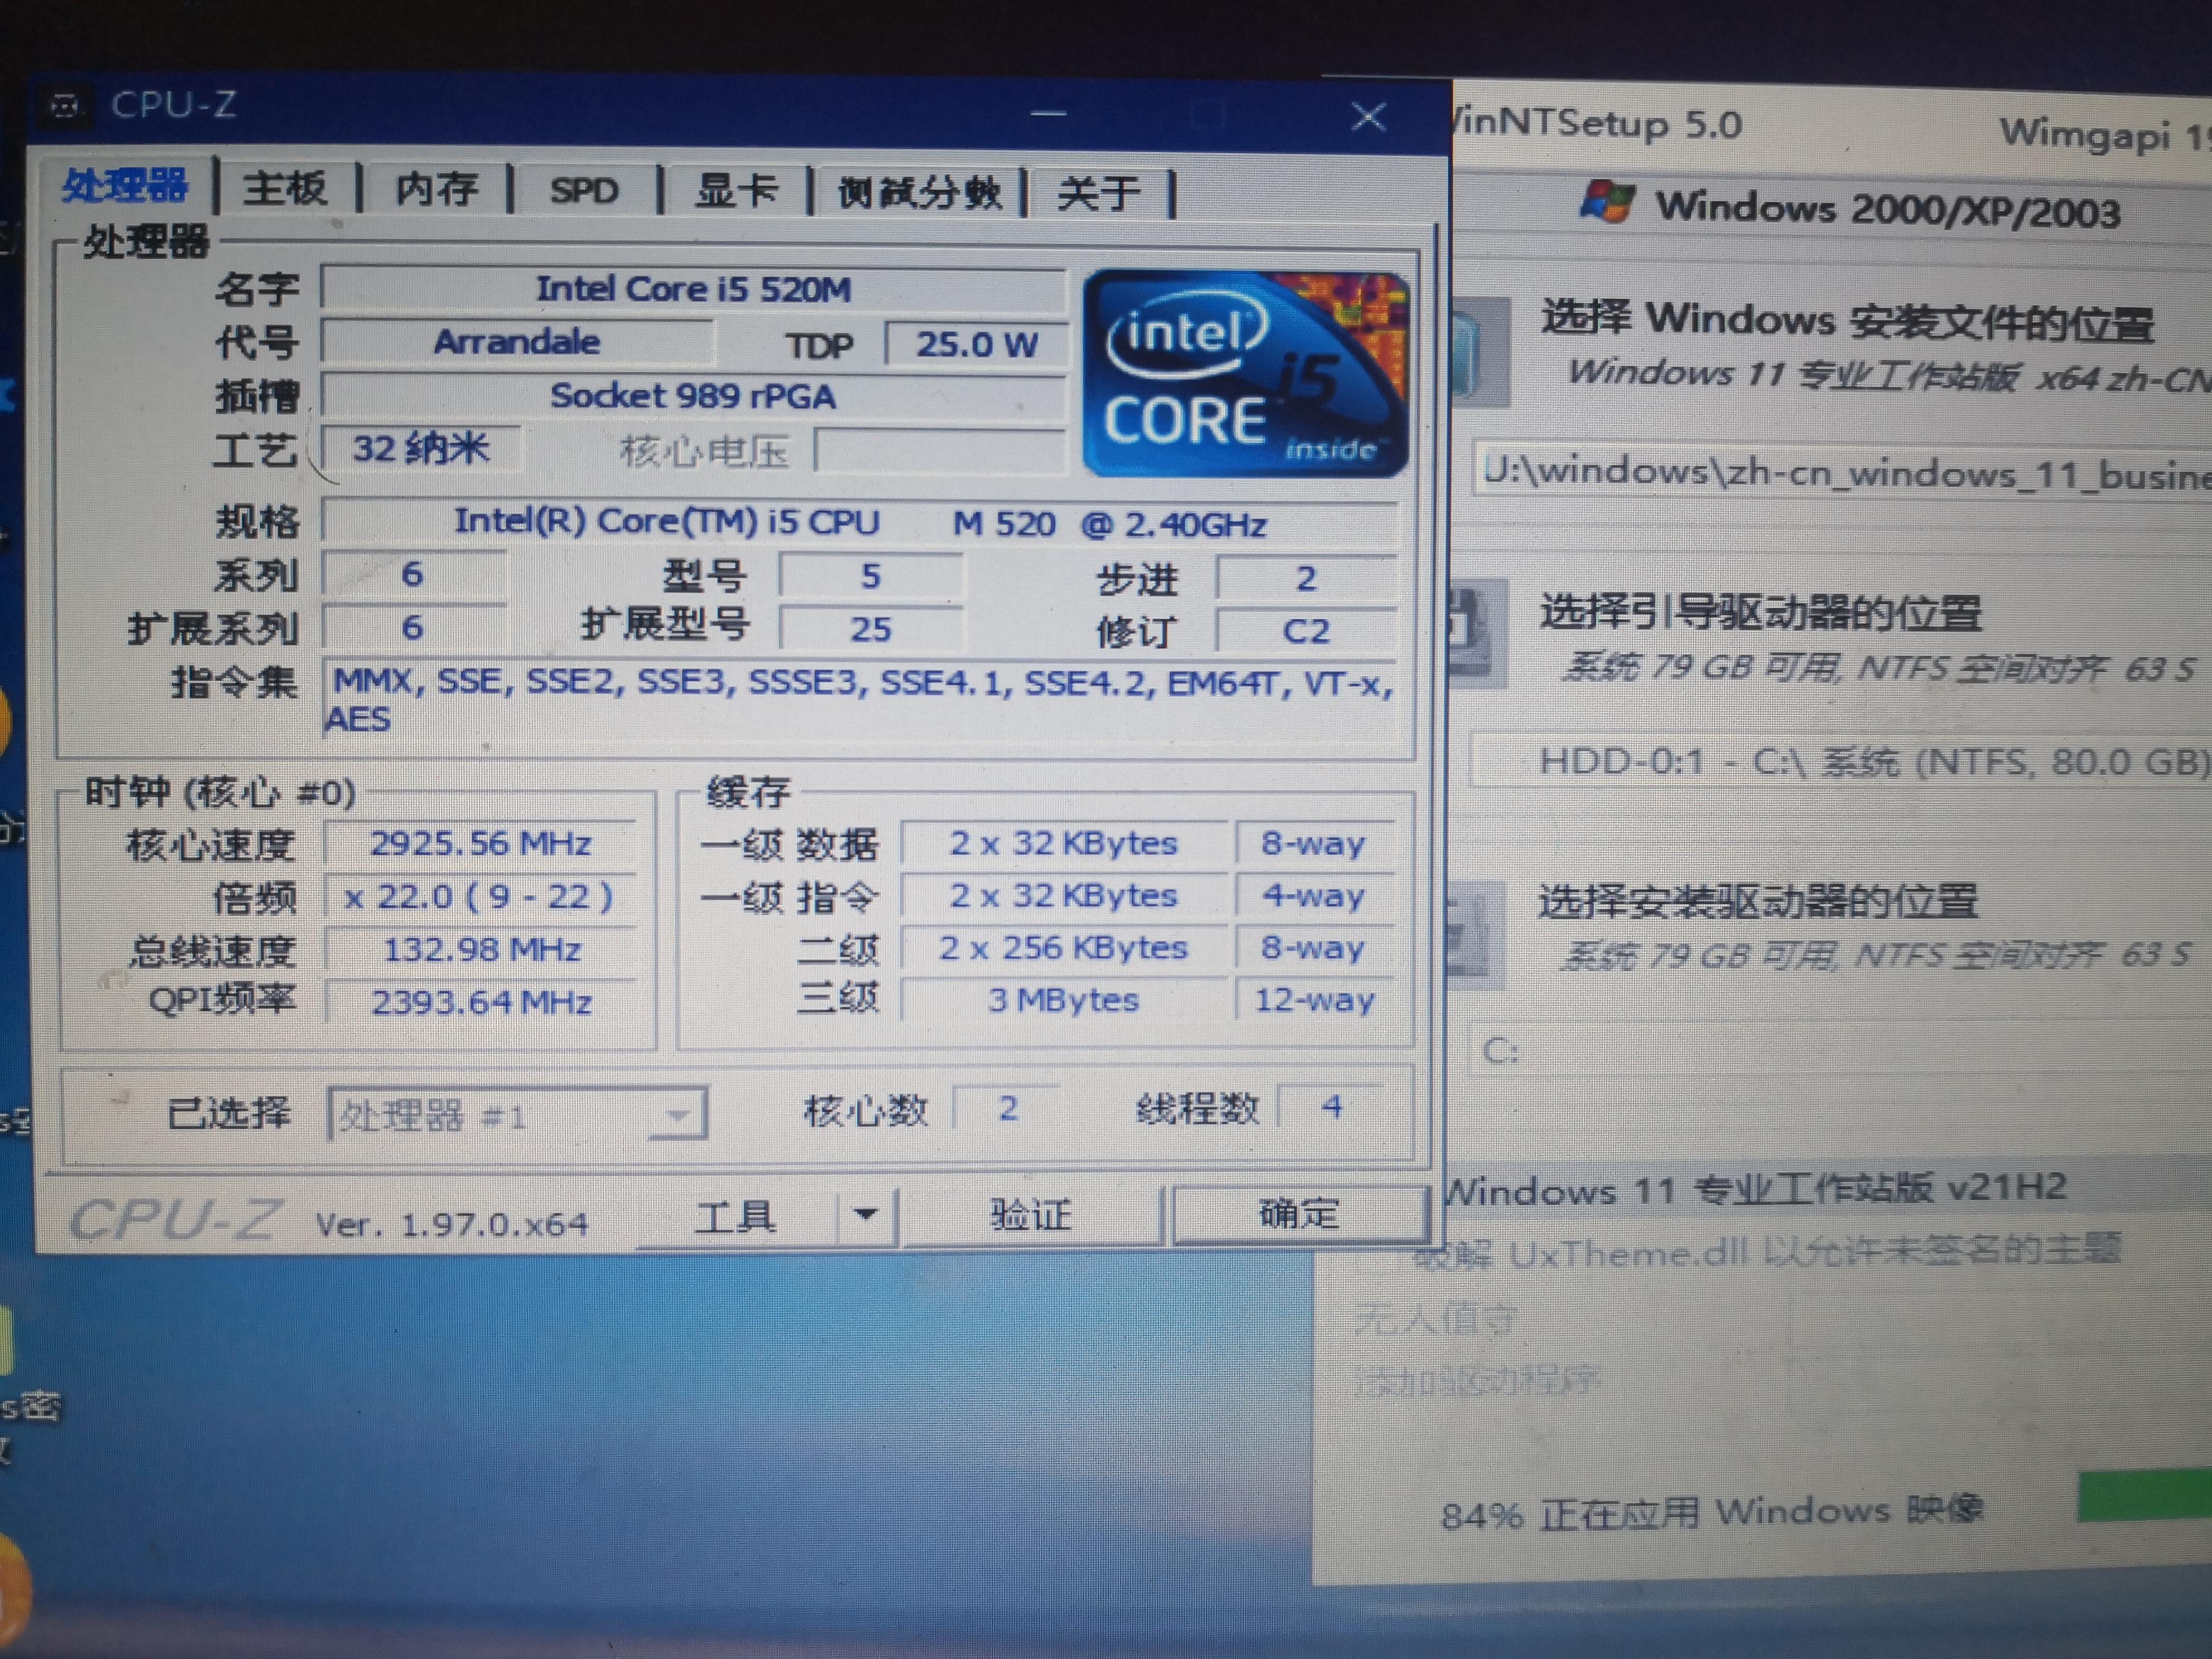Click the 核心数 value 2
The height and width of the screenshot is (1659, 2212).
(x=1008, y=1108)
